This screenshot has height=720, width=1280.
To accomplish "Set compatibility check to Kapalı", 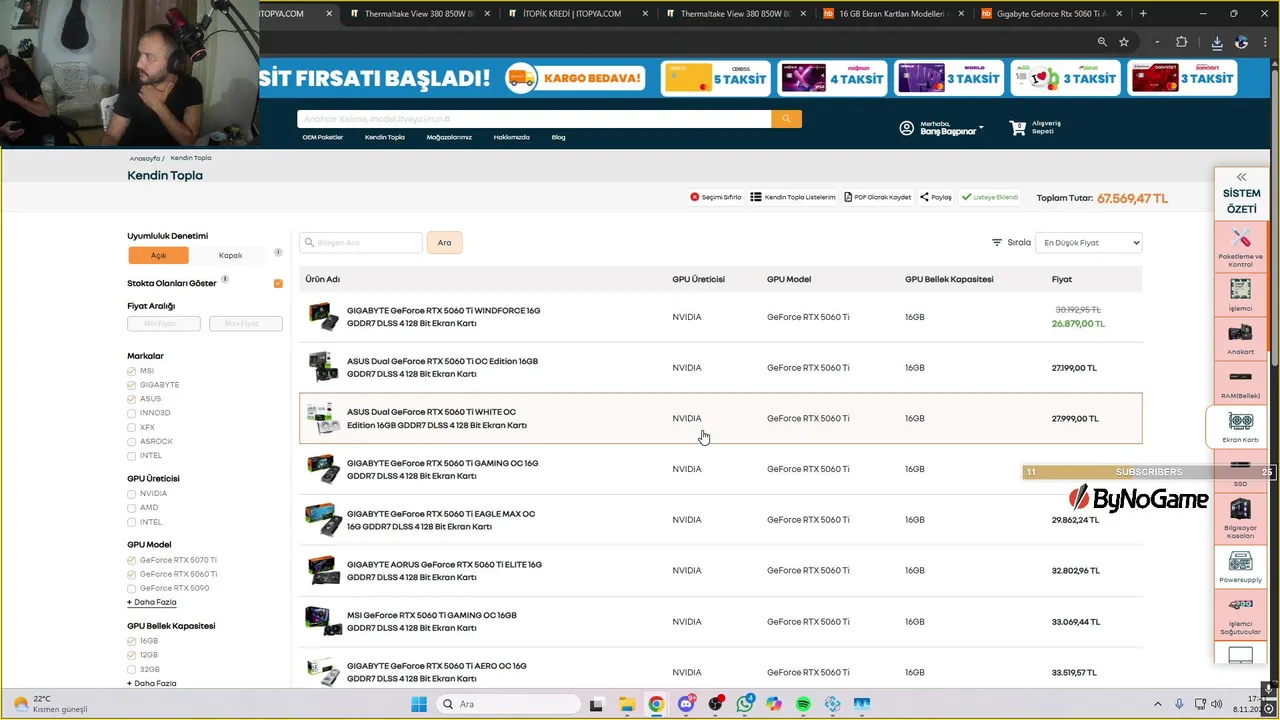I will 230,255.
